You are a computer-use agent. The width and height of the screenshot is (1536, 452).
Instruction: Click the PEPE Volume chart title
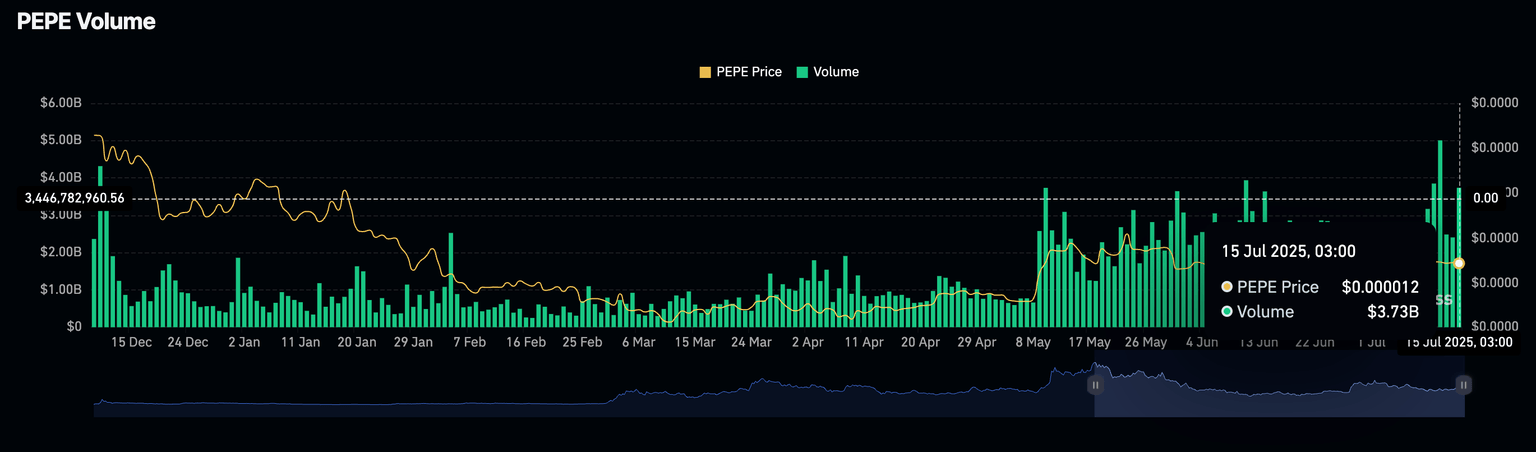pyautogui.click(x=86, y=21)
